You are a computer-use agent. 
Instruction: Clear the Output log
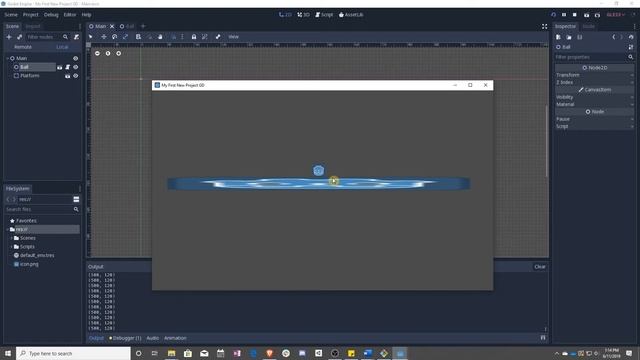click(x=540, y=267)
